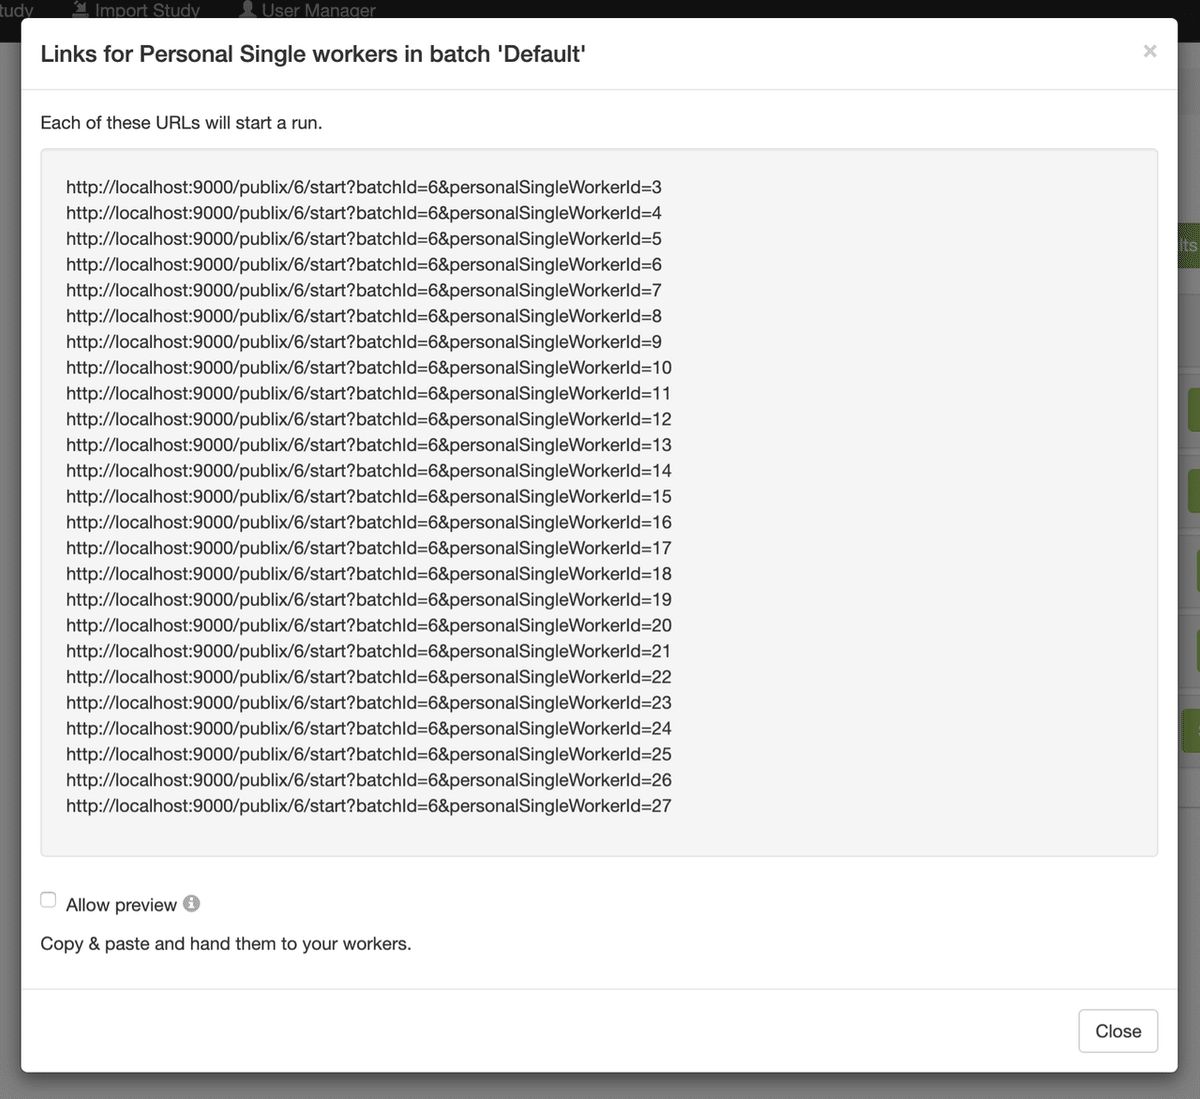Screen dimensions: 1200x1099
Task: Click the URL ending in personalSingleWorkerId=3
Action: (x=364, y=187)
